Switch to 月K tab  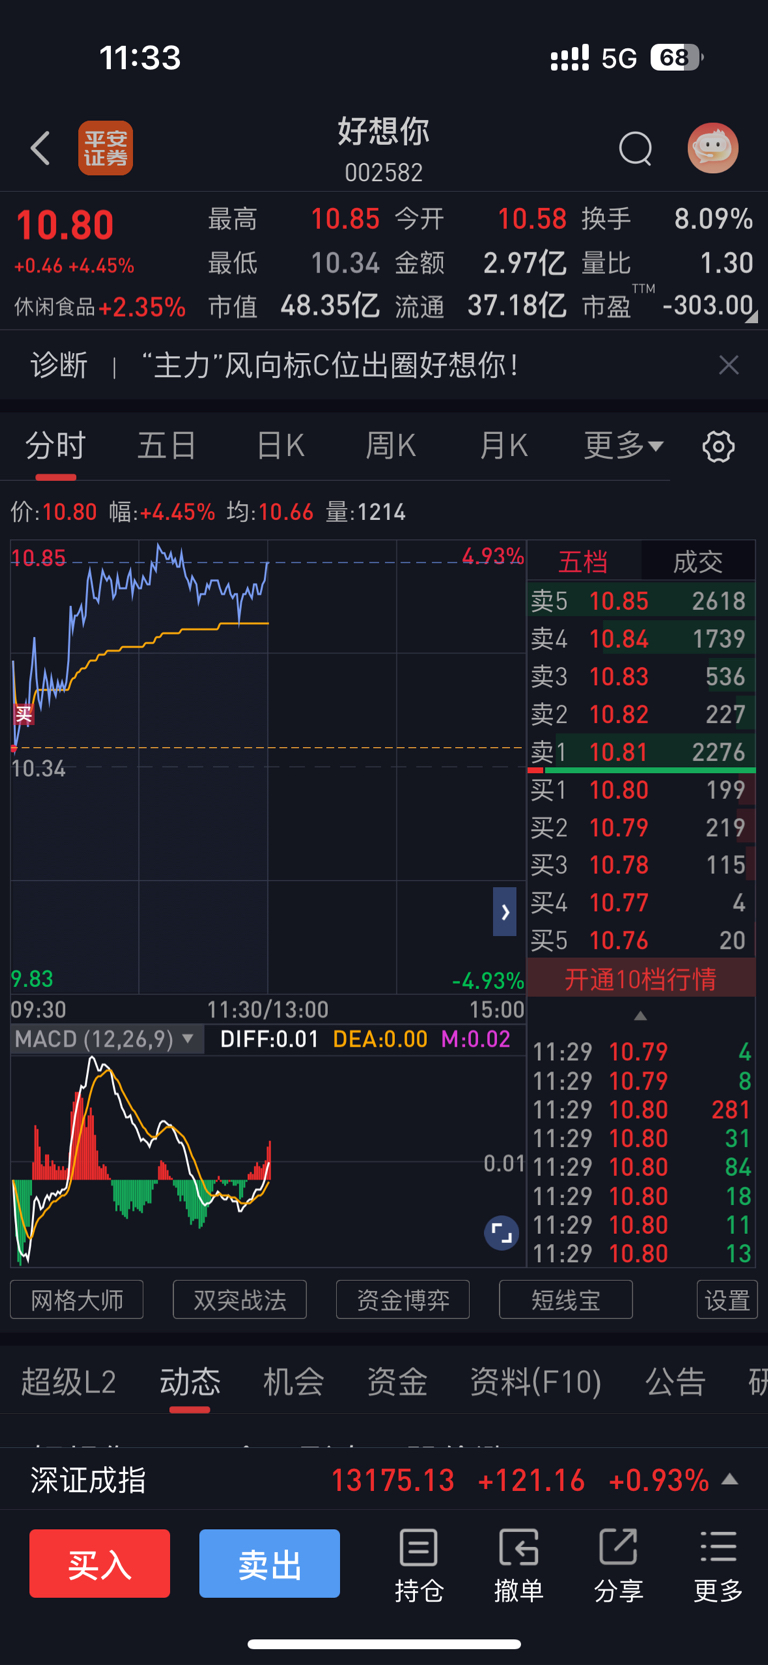click(503, 446)
